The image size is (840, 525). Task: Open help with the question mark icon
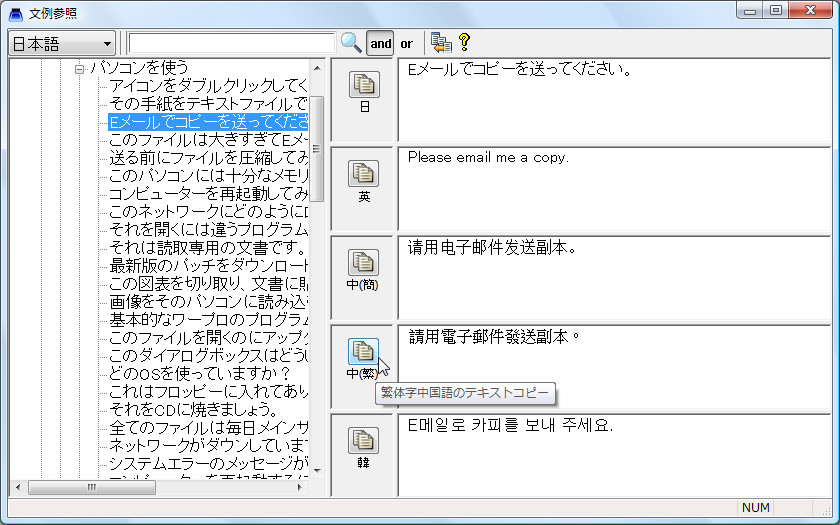[464, 42]
